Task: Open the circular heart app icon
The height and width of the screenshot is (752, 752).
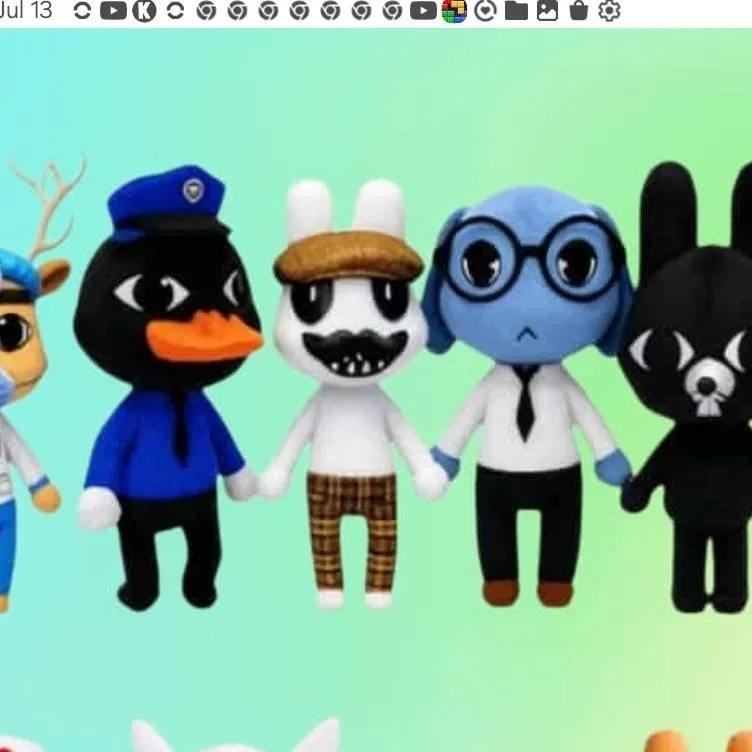Action: tap(485, 11)
